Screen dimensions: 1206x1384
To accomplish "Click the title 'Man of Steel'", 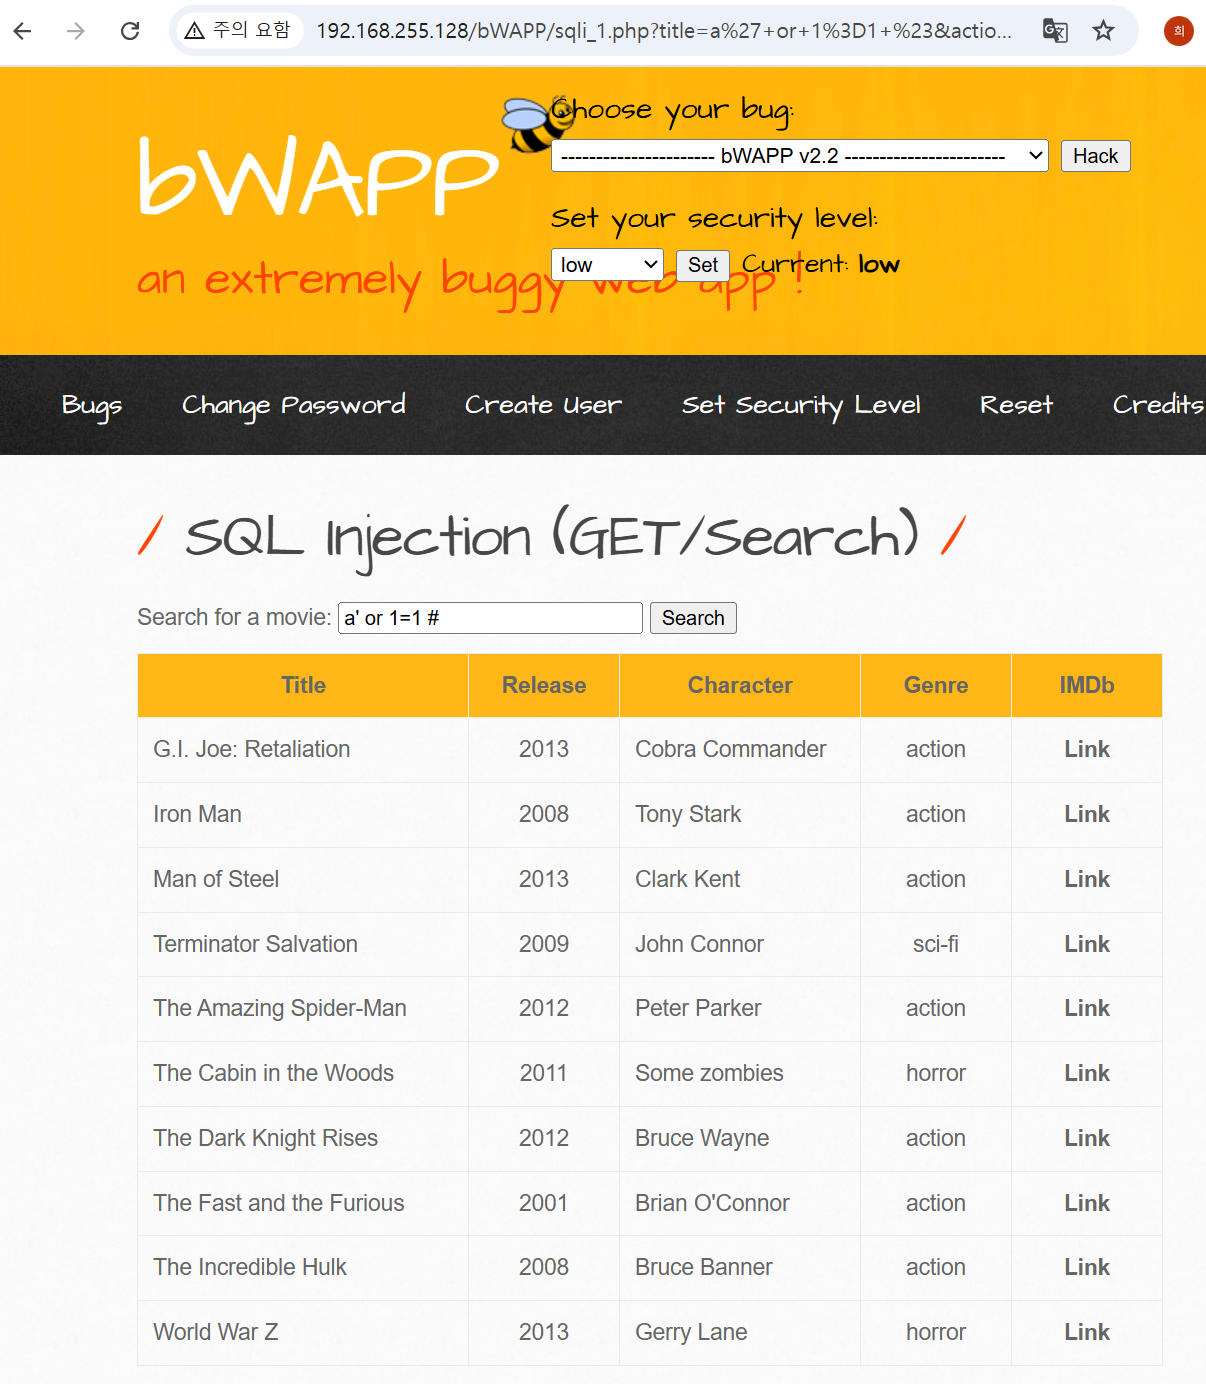I will (x=216, y=879).
